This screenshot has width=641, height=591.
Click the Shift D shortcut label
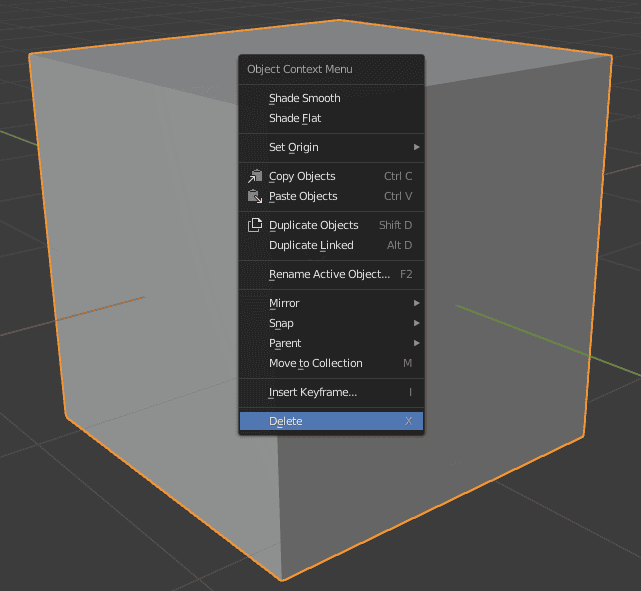tap(395, 225)
